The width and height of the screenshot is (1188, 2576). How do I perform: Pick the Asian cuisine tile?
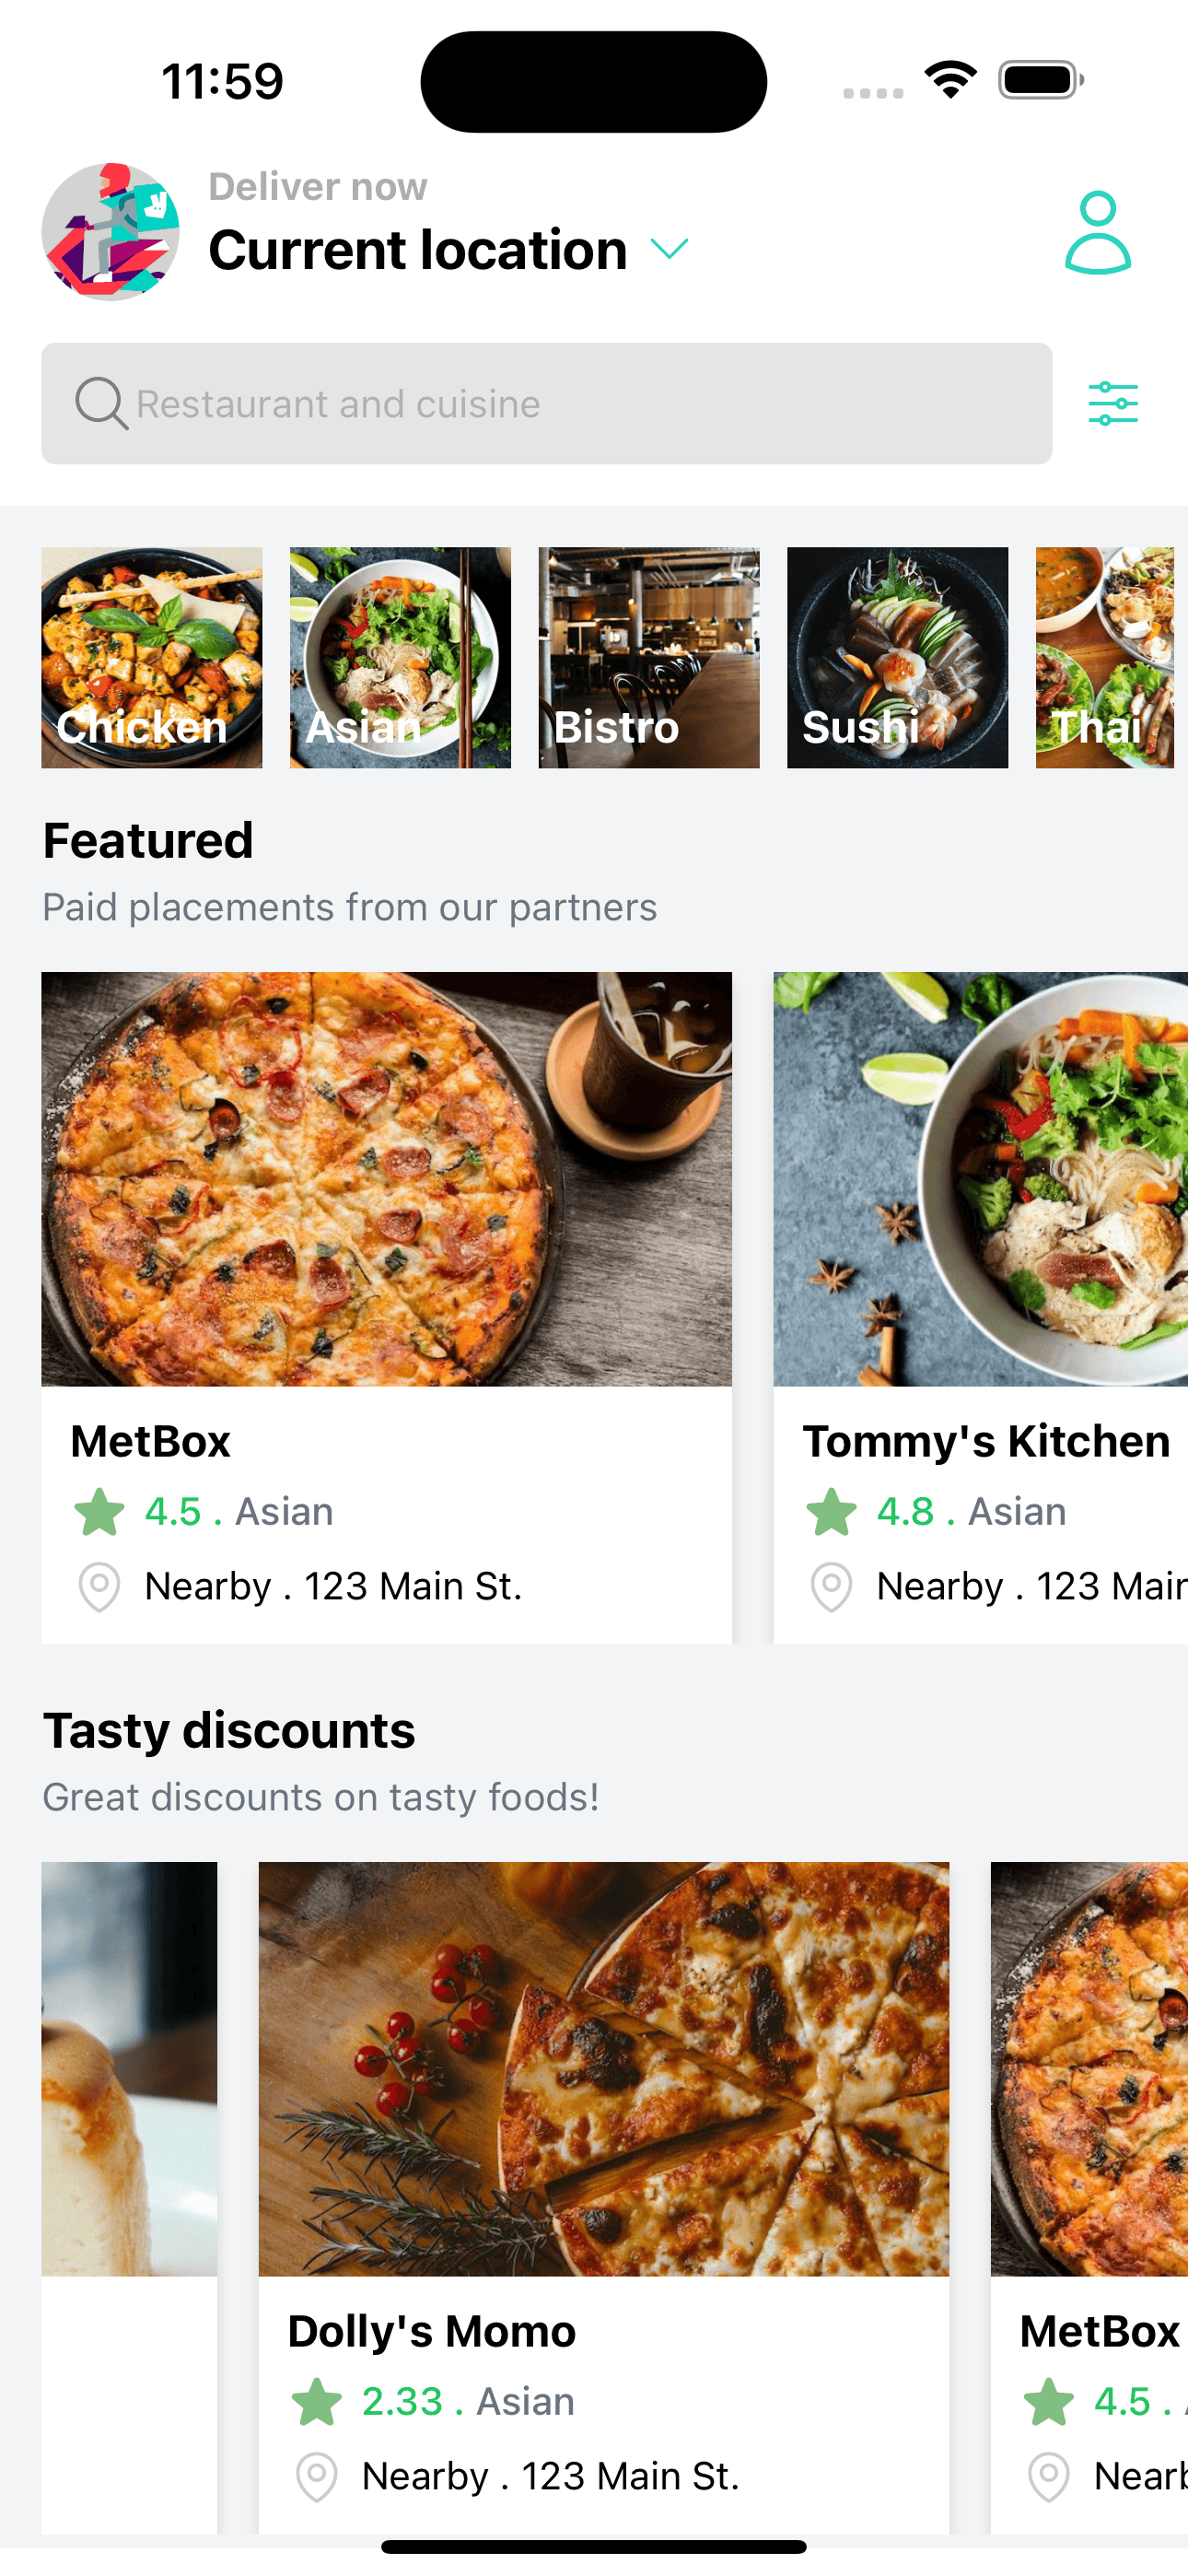click(x=400, y=657)
